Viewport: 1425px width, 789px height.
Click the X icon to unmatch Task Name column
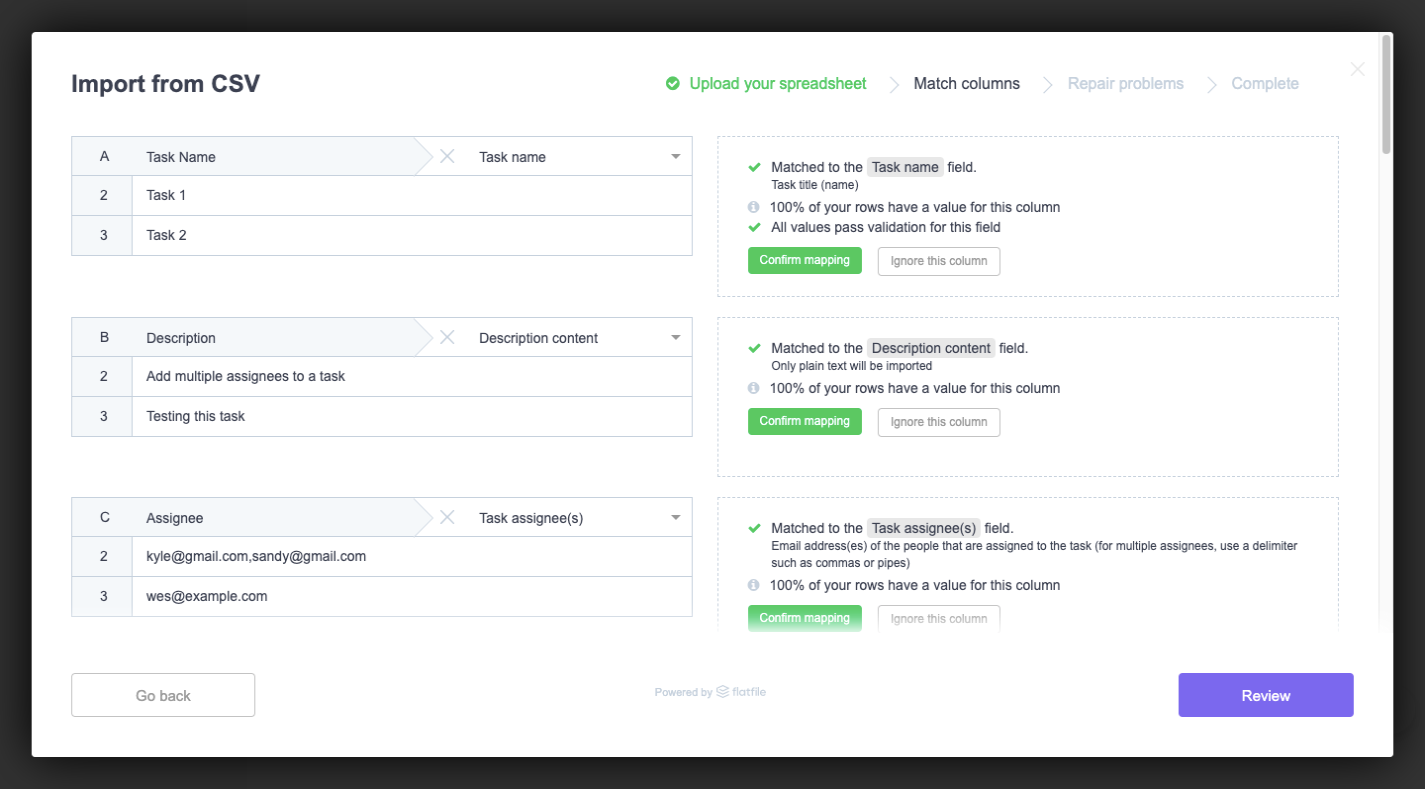coord(446,156)
